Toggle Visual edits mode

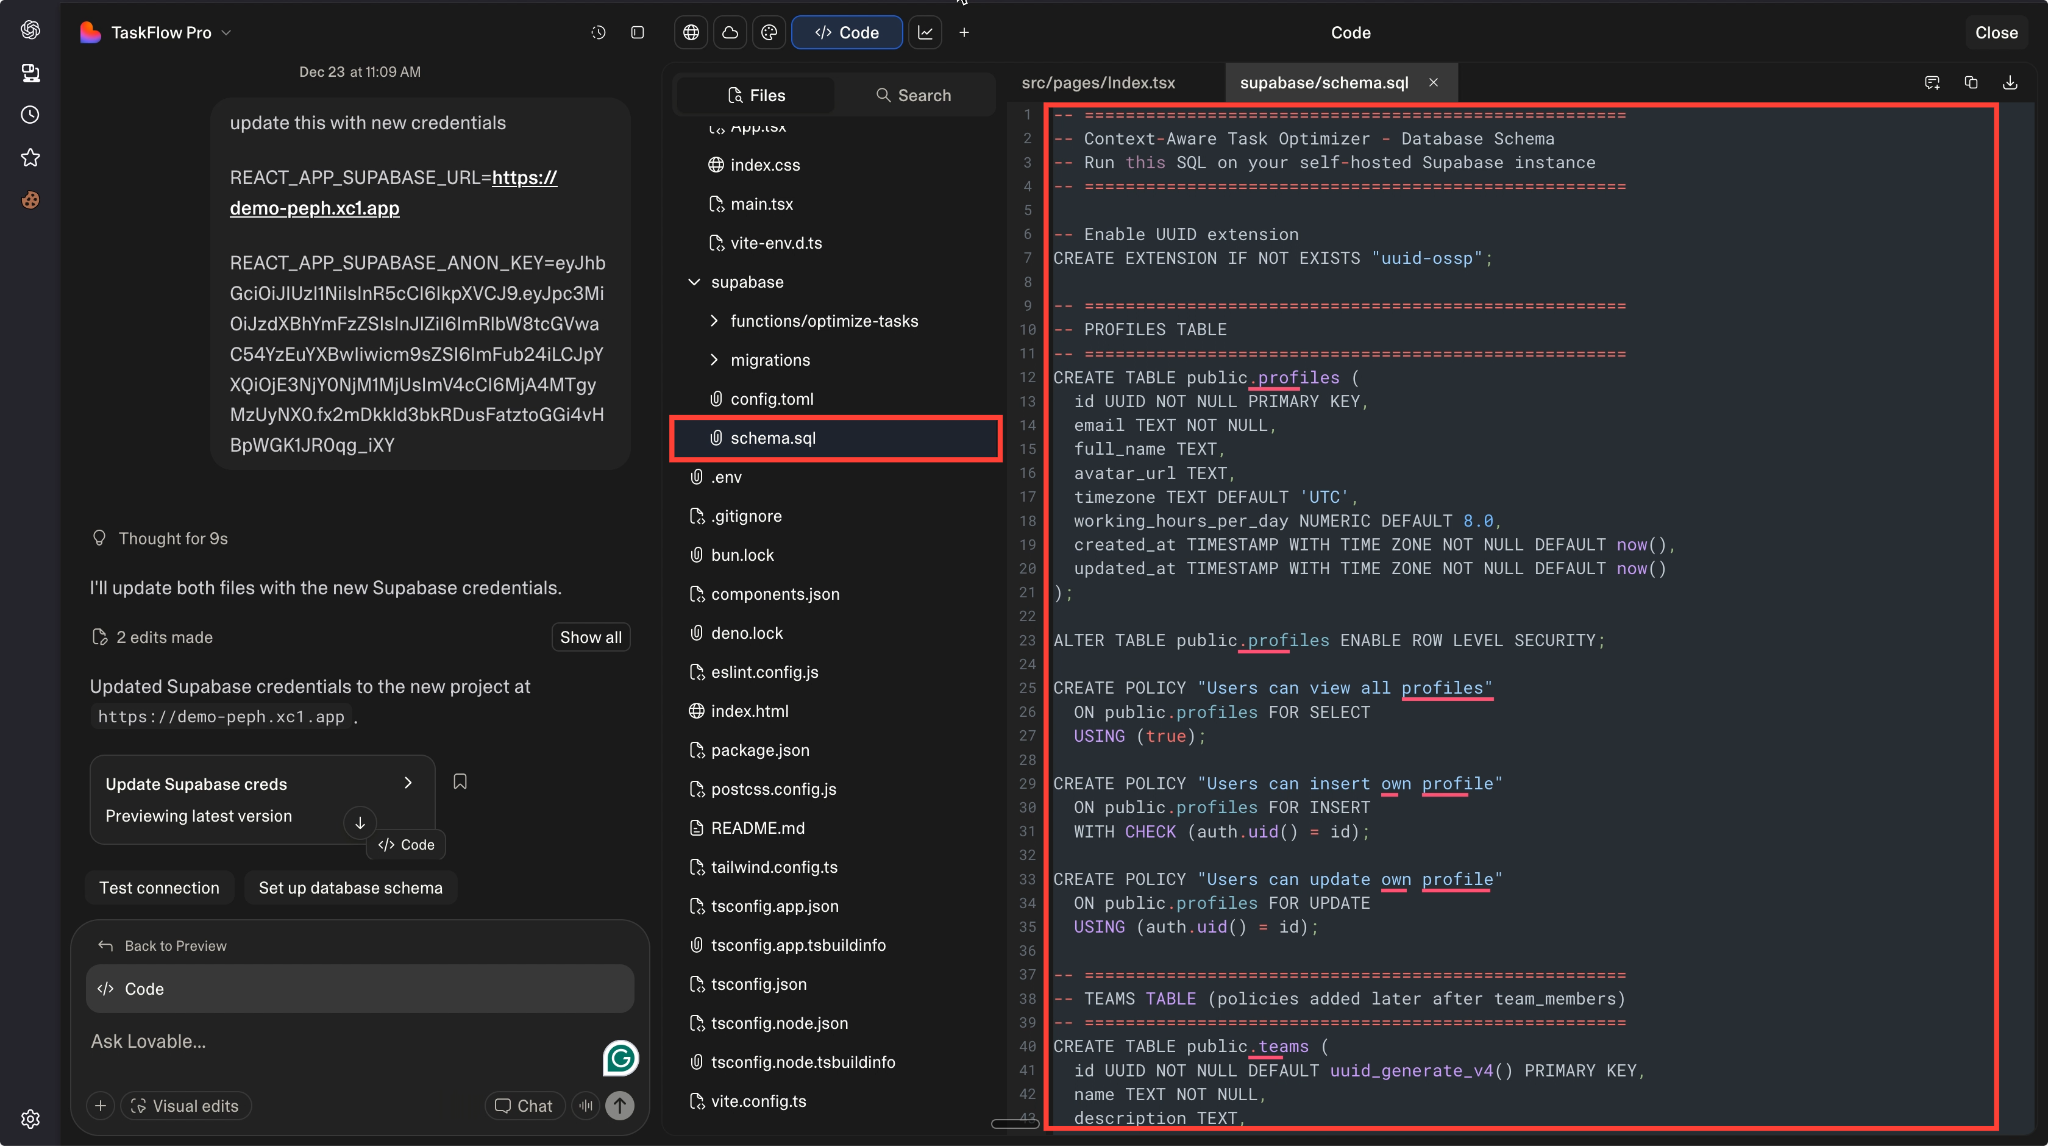(186, 1105)
